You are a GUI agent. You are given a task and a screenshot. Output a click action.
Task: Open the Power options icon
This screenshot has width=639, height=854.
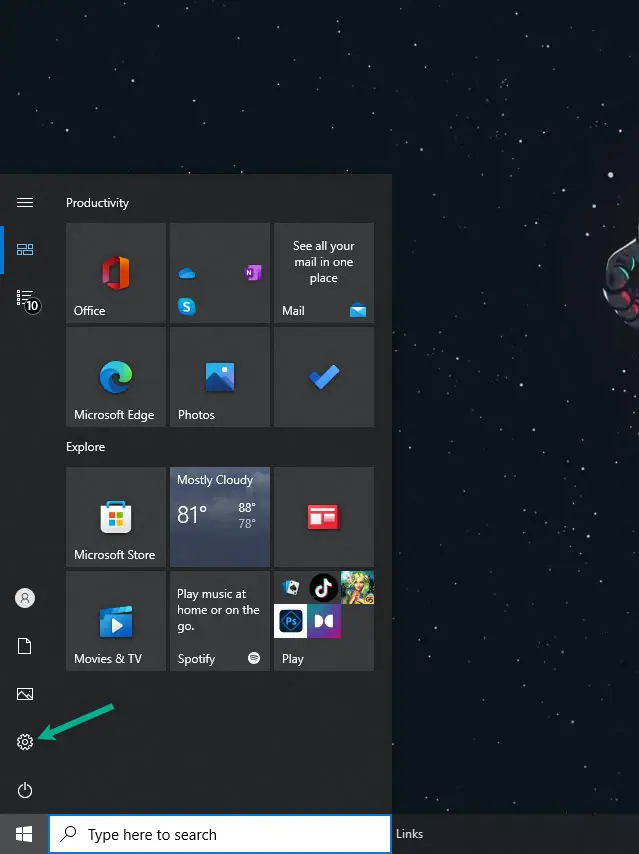tap(25, 790)
